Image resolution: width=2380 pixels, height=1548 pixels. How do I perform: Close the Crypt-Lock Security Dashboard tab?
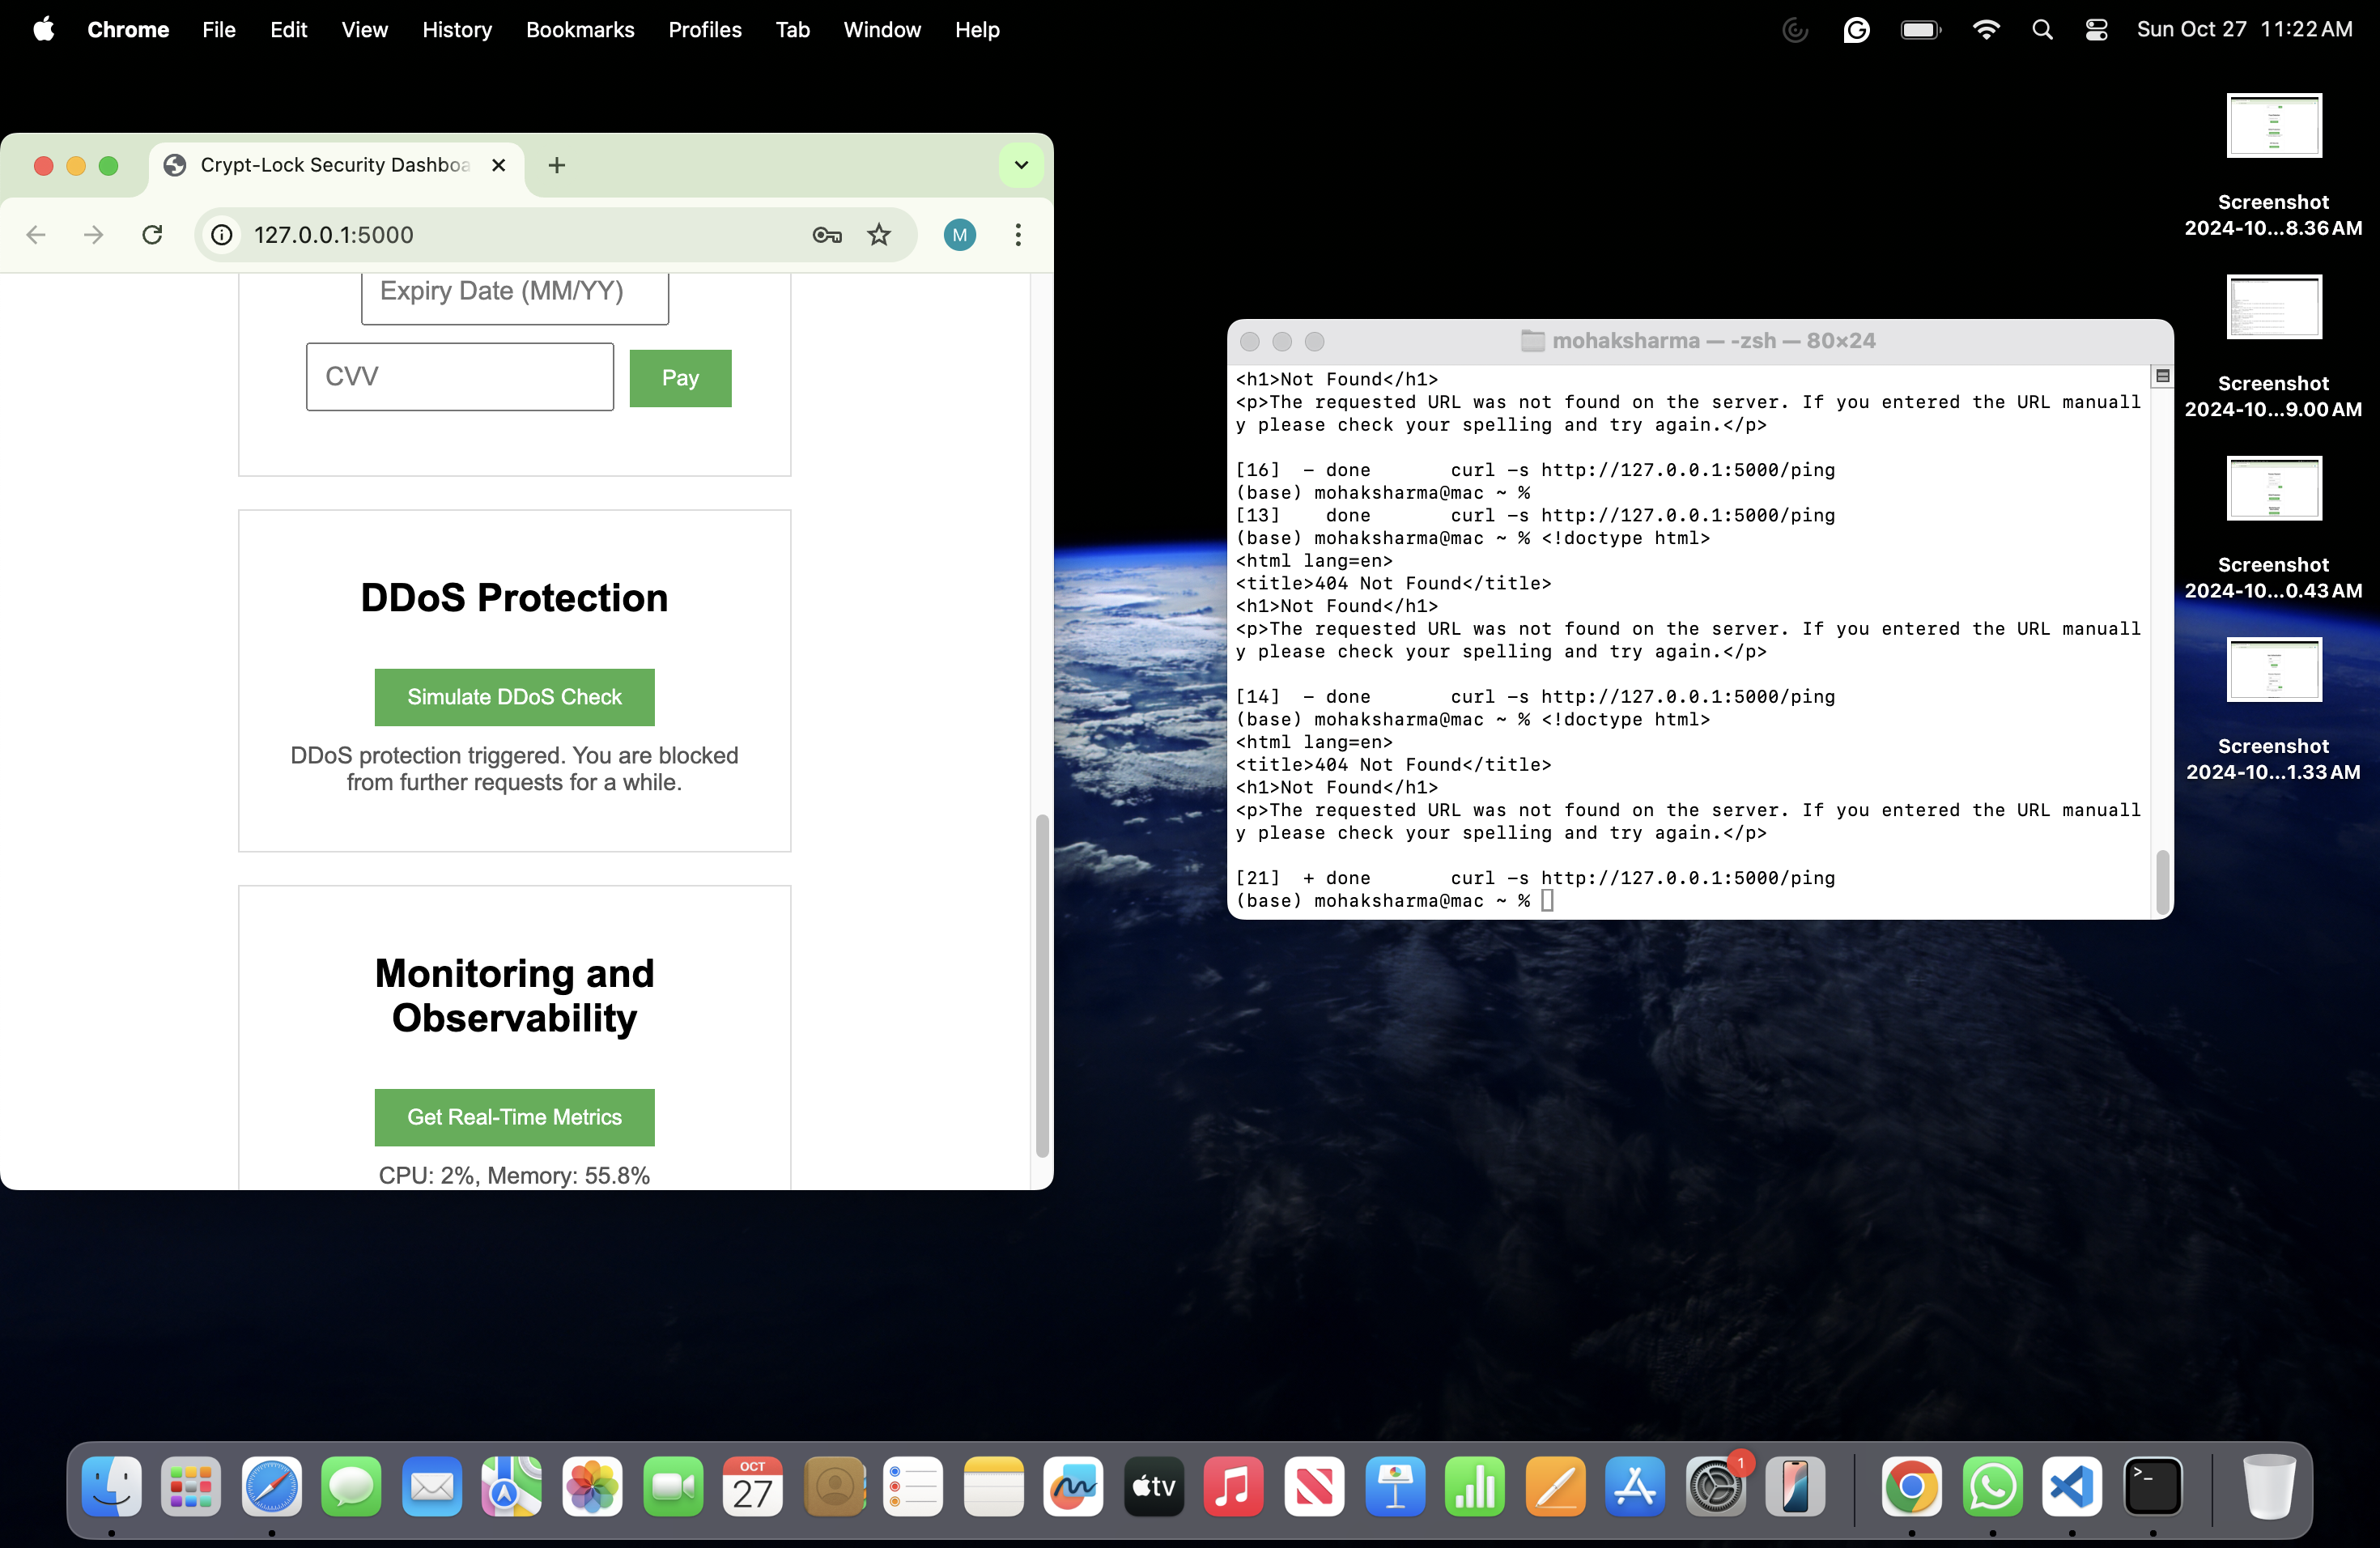coord(498,165)
